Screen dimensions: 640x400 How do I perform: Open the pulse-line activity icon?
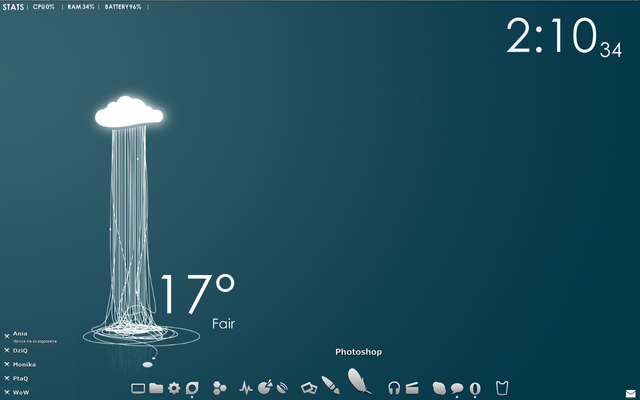[246, 388]
